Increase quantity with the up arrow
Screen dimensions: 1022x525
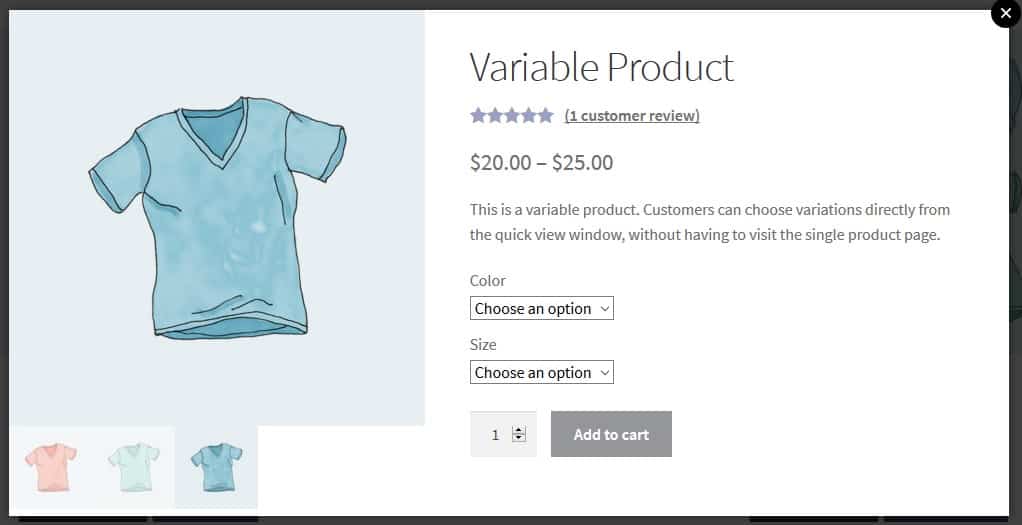pos(519,430)
